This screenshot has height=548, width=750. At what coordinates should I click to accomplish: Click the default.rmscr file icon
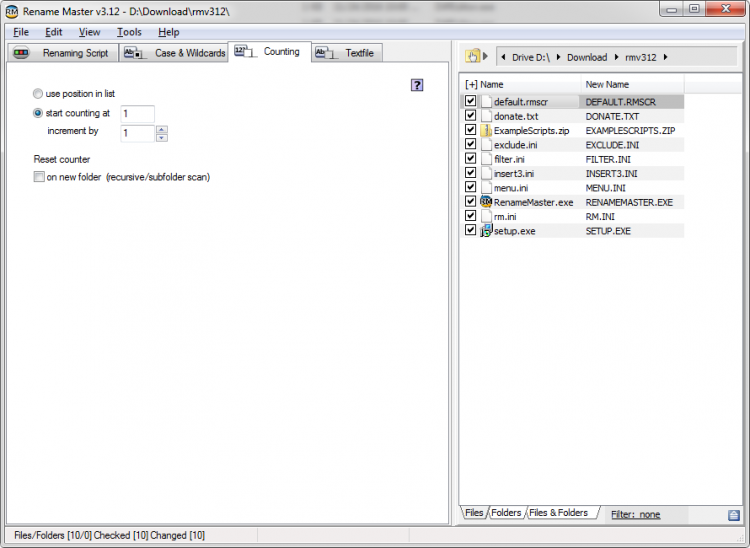tap(486, 101)
